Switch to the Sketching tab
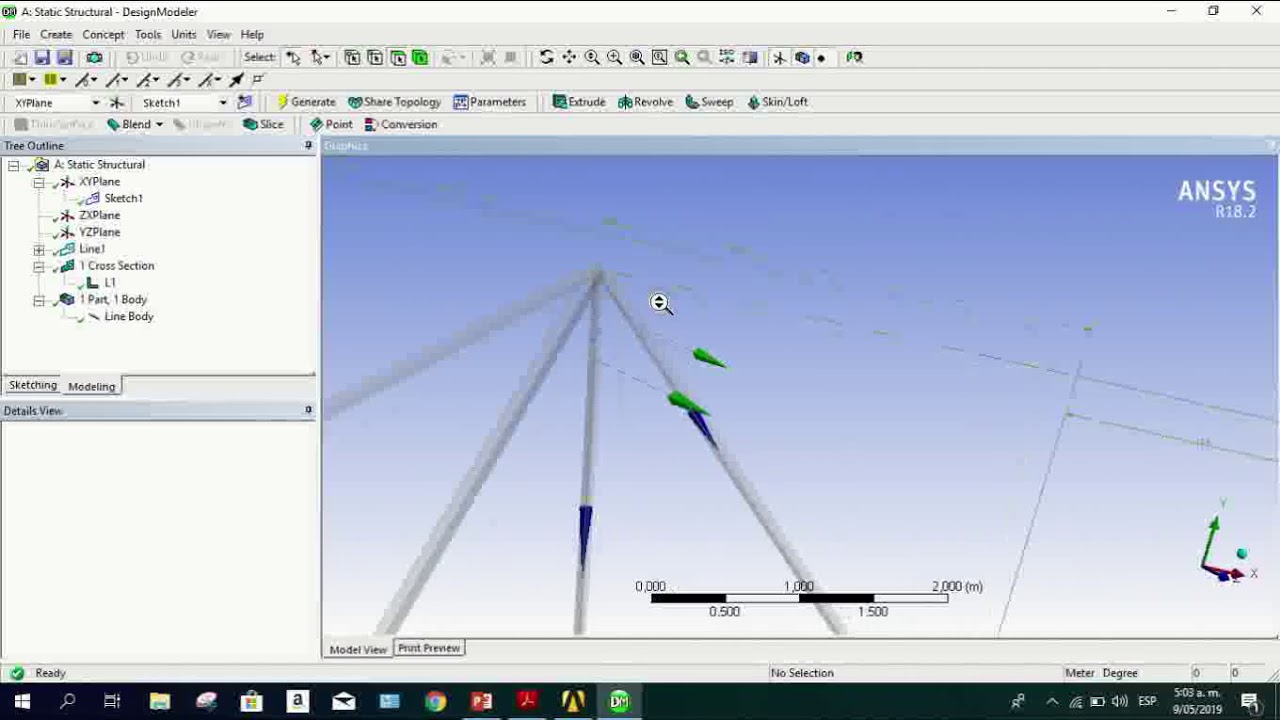1280x720 pixels. 33,385
